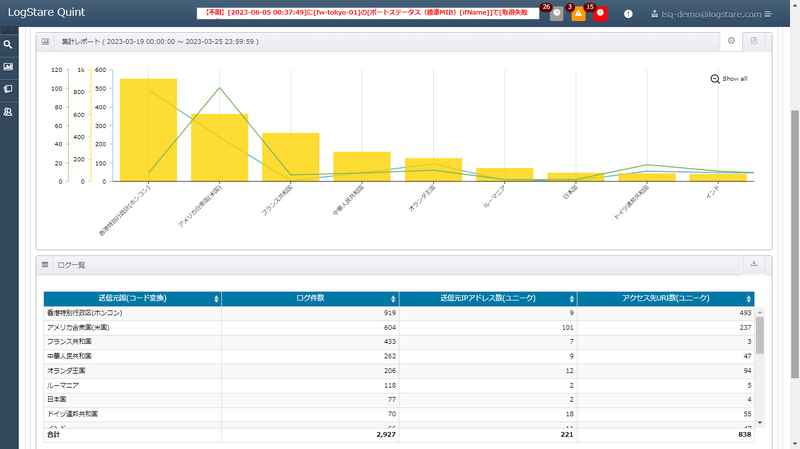The image size is (800, 449).
Task: Open the users icon in sidebar
Action: coord(8,112)
